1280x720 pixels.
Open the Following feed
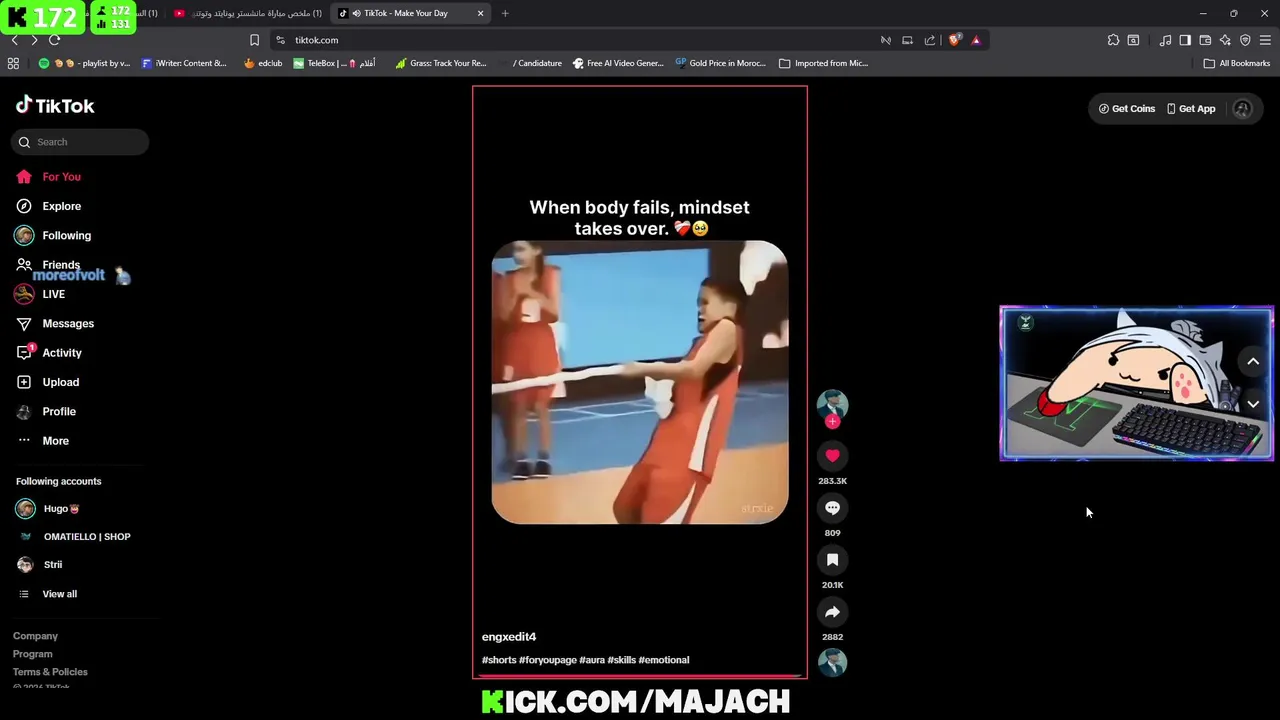[x=53, y=236]
